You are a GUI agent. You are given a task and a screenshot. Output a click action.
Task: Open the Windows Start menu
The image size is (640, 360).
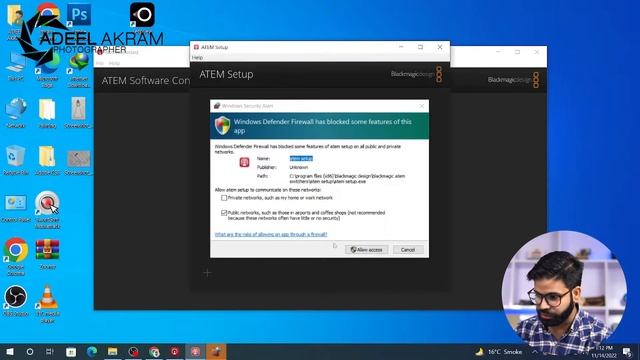click(x=10, y=351)
